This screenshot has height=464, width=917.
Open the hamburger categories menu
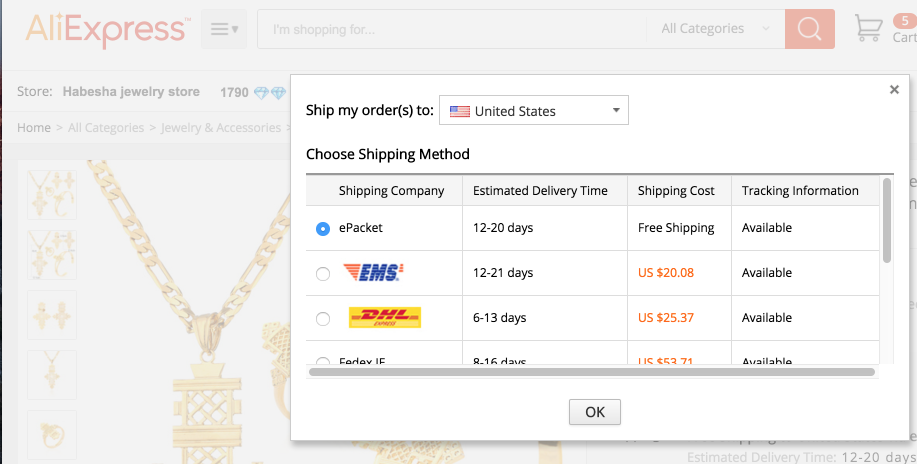(224, 29)
